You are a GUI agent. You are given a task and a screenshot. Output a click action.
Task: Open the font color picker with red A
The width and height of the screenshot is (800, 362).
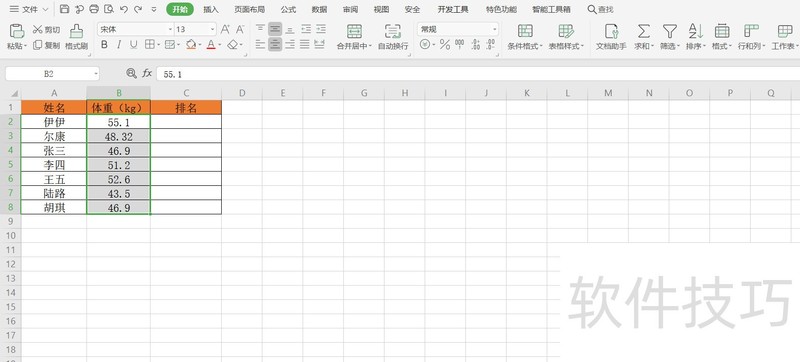click(x=211, y=45)
